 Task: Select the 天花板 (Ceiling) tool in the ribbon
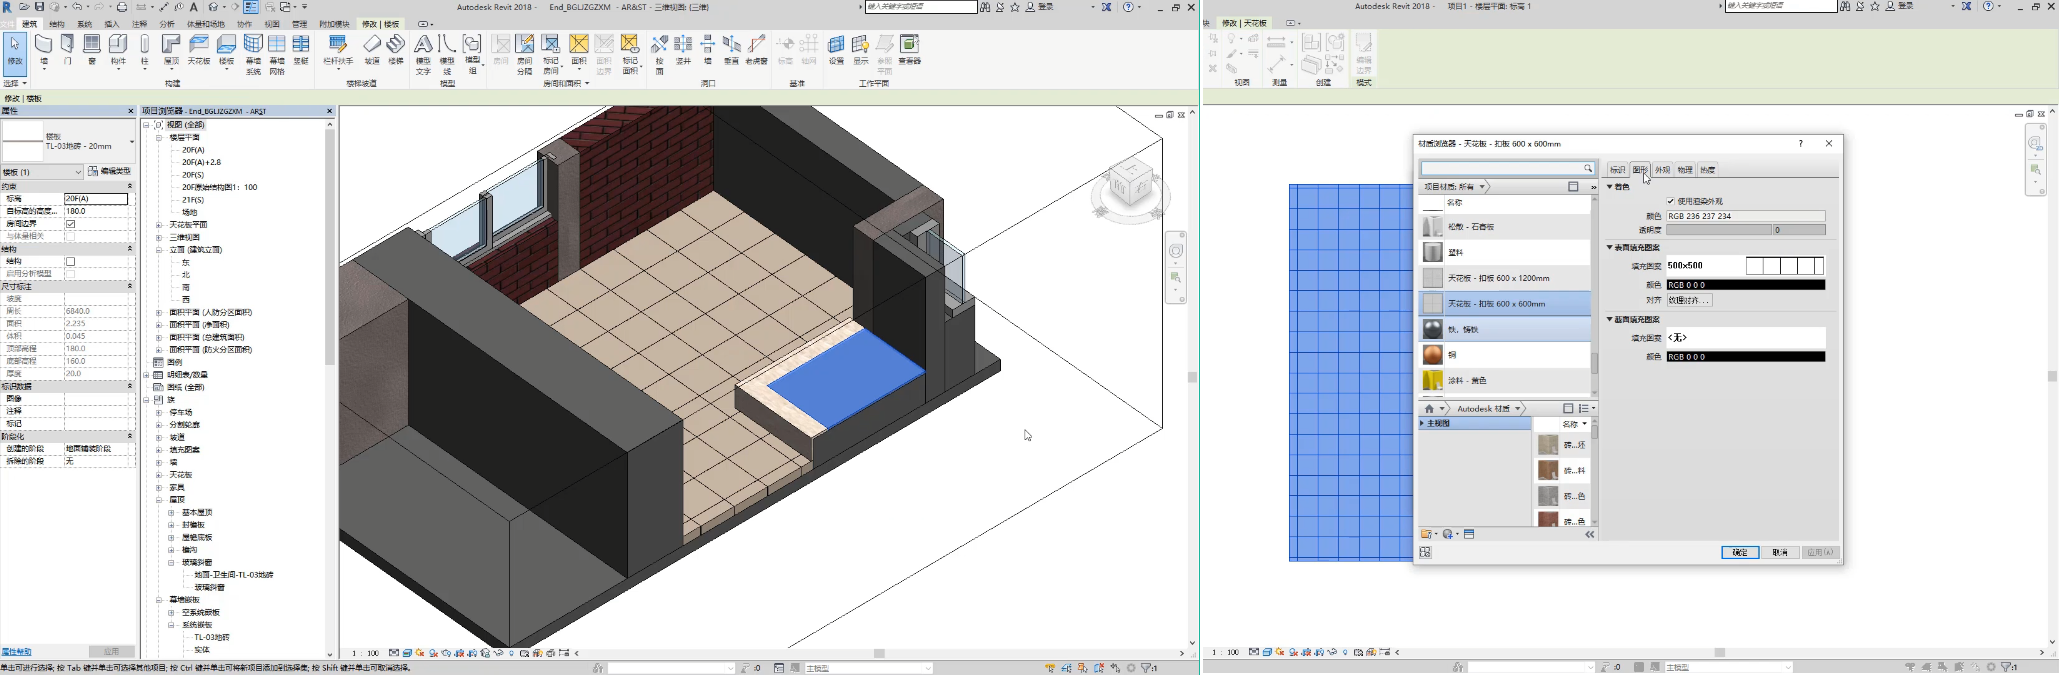pos(199,51)
